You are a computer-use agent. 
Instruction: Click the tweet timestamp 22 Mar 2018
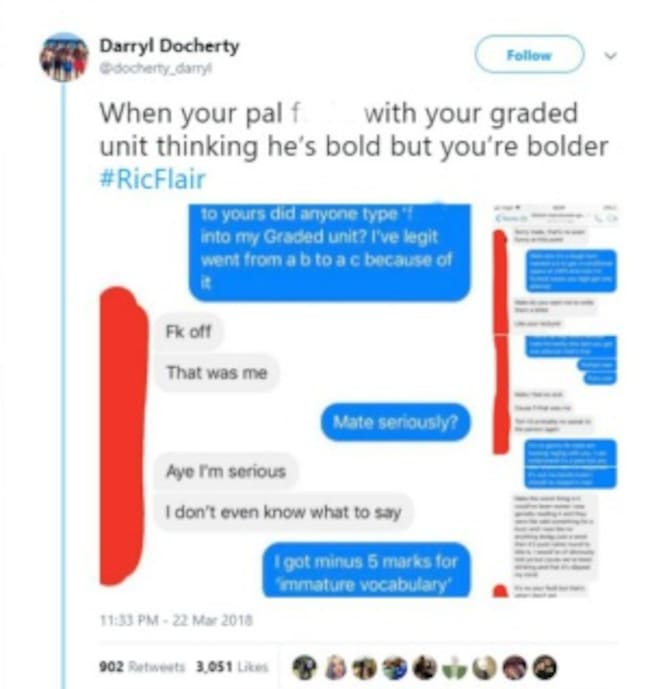coord(177,620)
